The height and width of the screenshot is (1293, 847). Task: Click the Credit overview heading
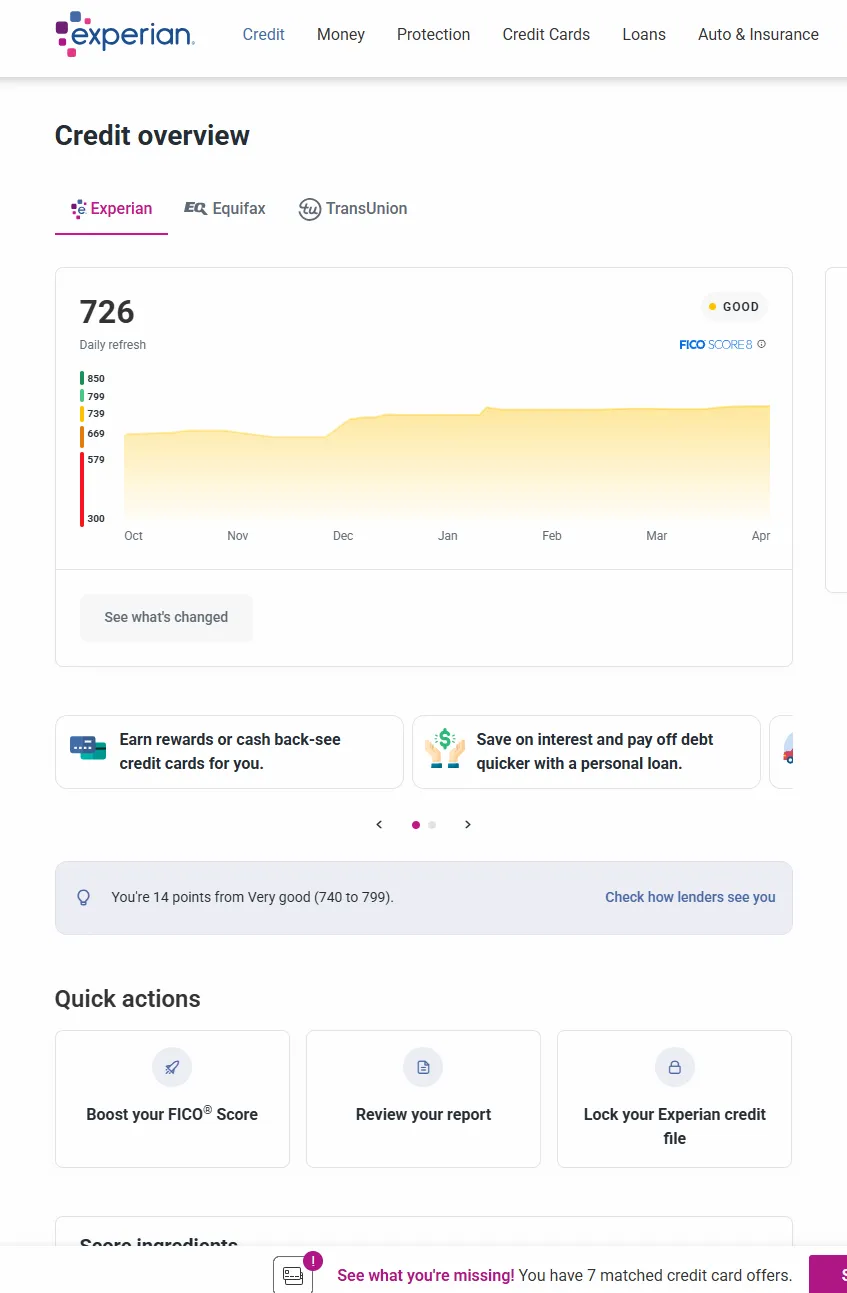152,136
